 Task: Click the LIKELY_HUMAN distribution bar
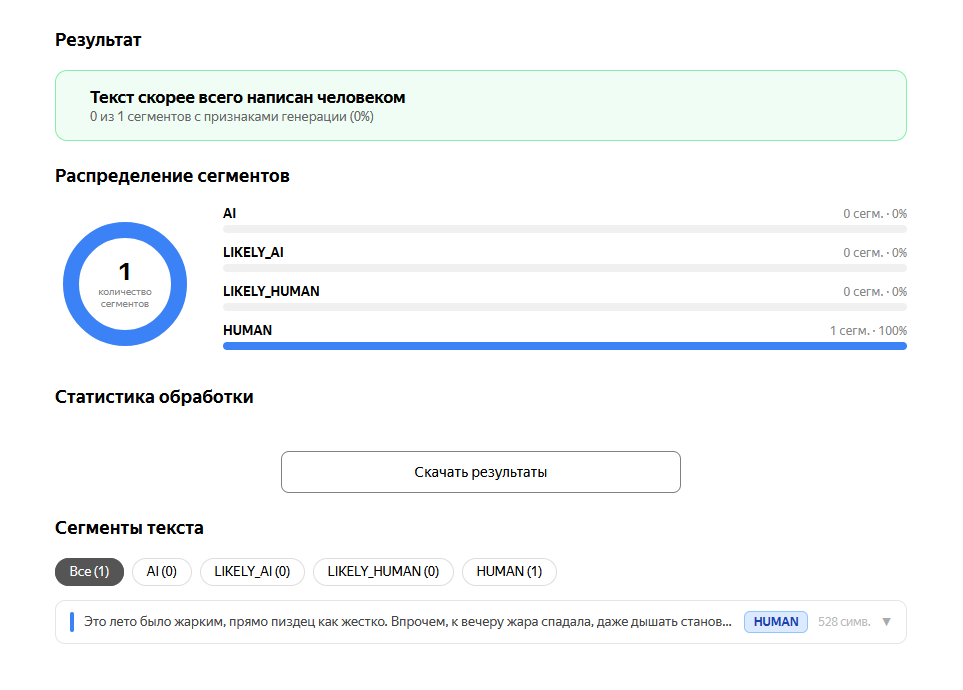tap(564, 307)
